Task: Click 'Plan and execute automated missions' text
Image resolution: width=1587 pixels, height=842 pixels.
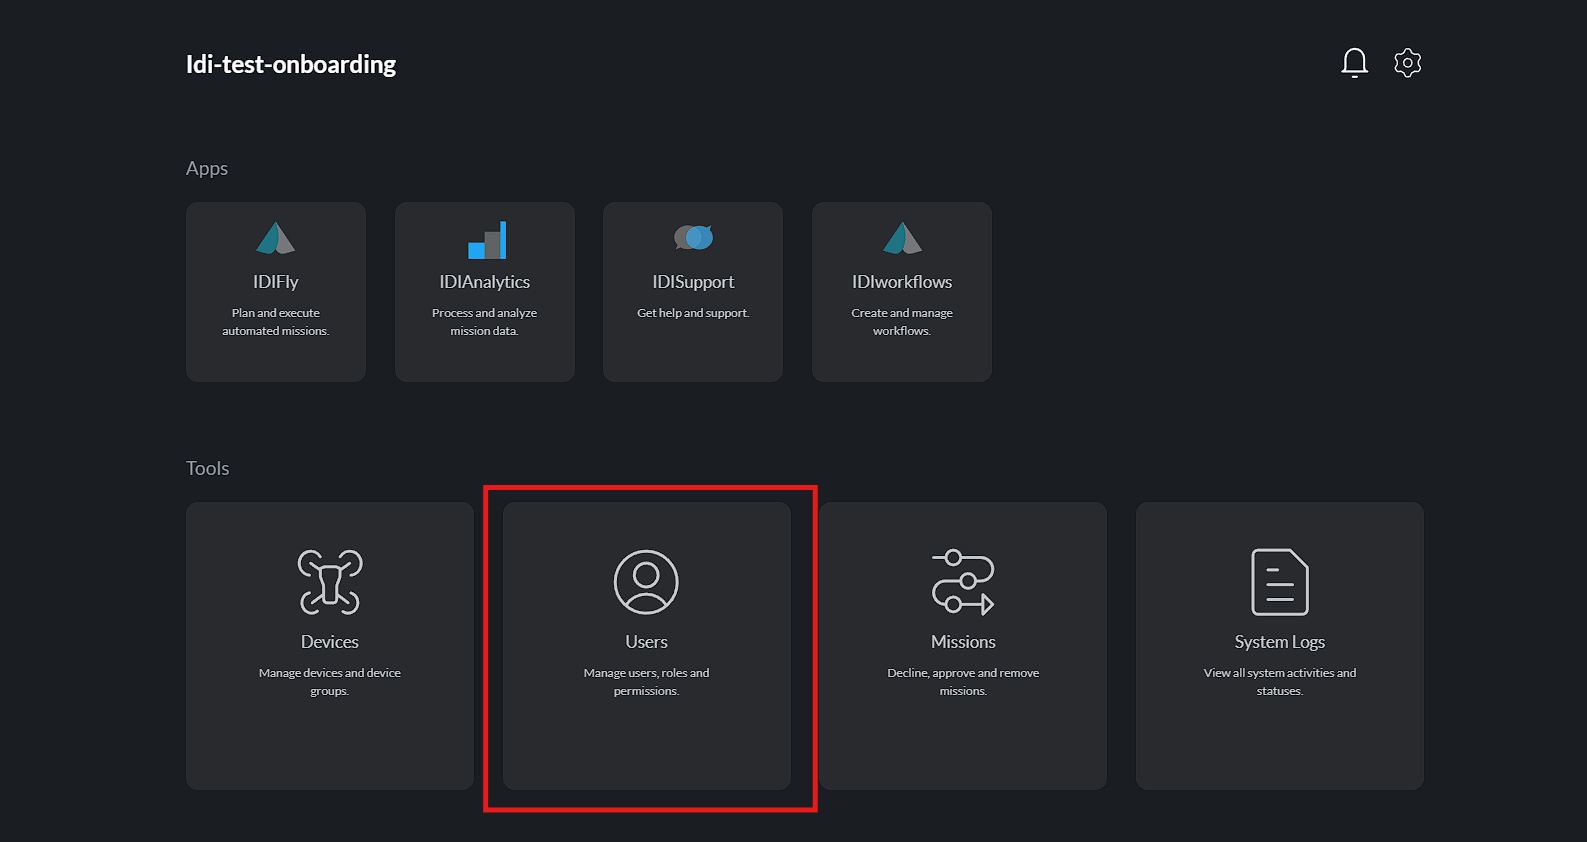Action: coord(276,322)
